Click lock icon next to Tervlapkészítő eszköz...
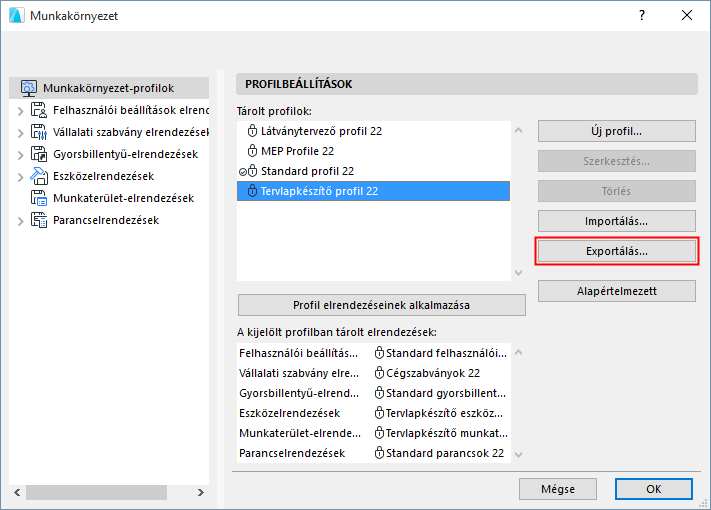 coord(380,413)
